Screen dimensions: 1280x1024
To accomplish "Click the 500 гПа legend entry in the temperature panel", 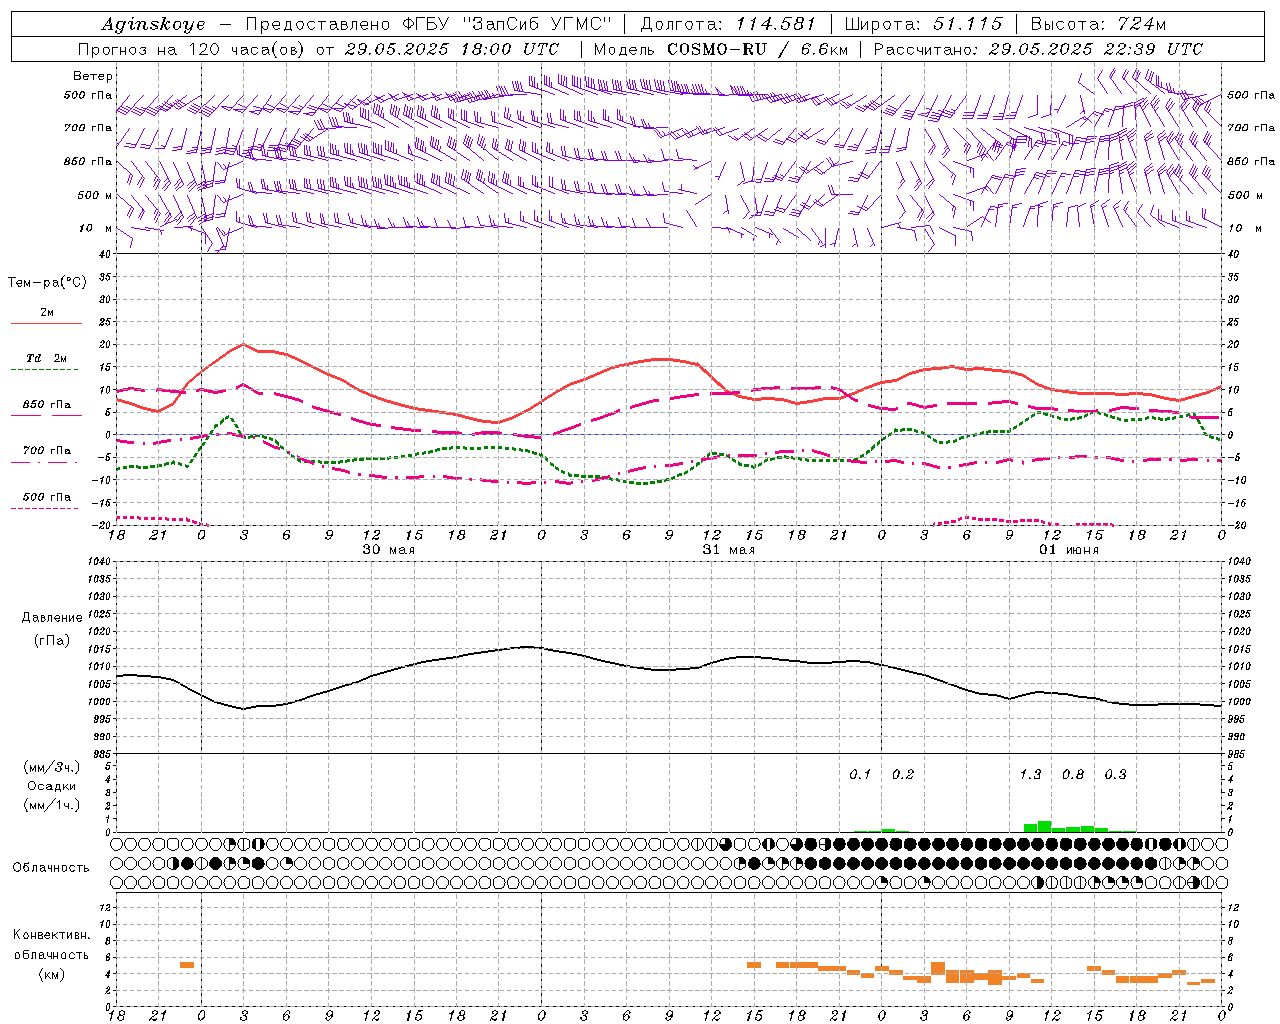I will pyautogui.click(x=47, y=497).
